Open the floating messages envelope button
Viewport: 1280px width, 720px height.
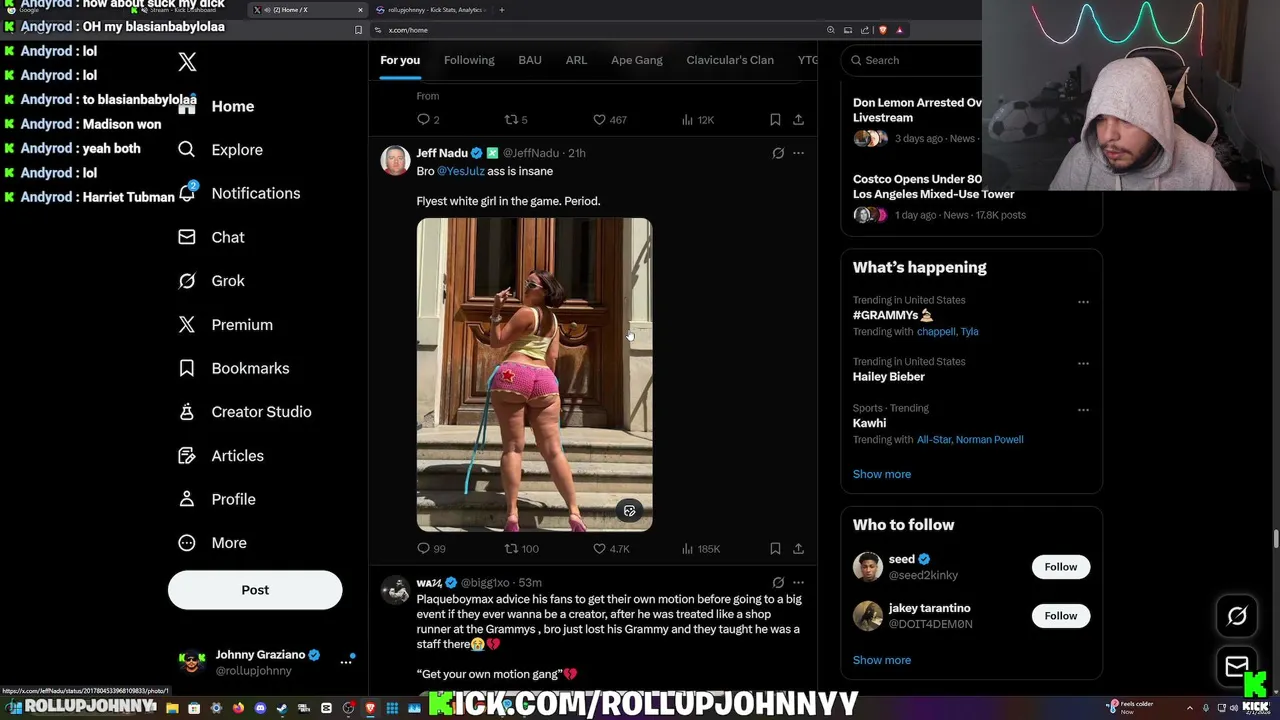pyautogui.click(x=1237, y=666)
